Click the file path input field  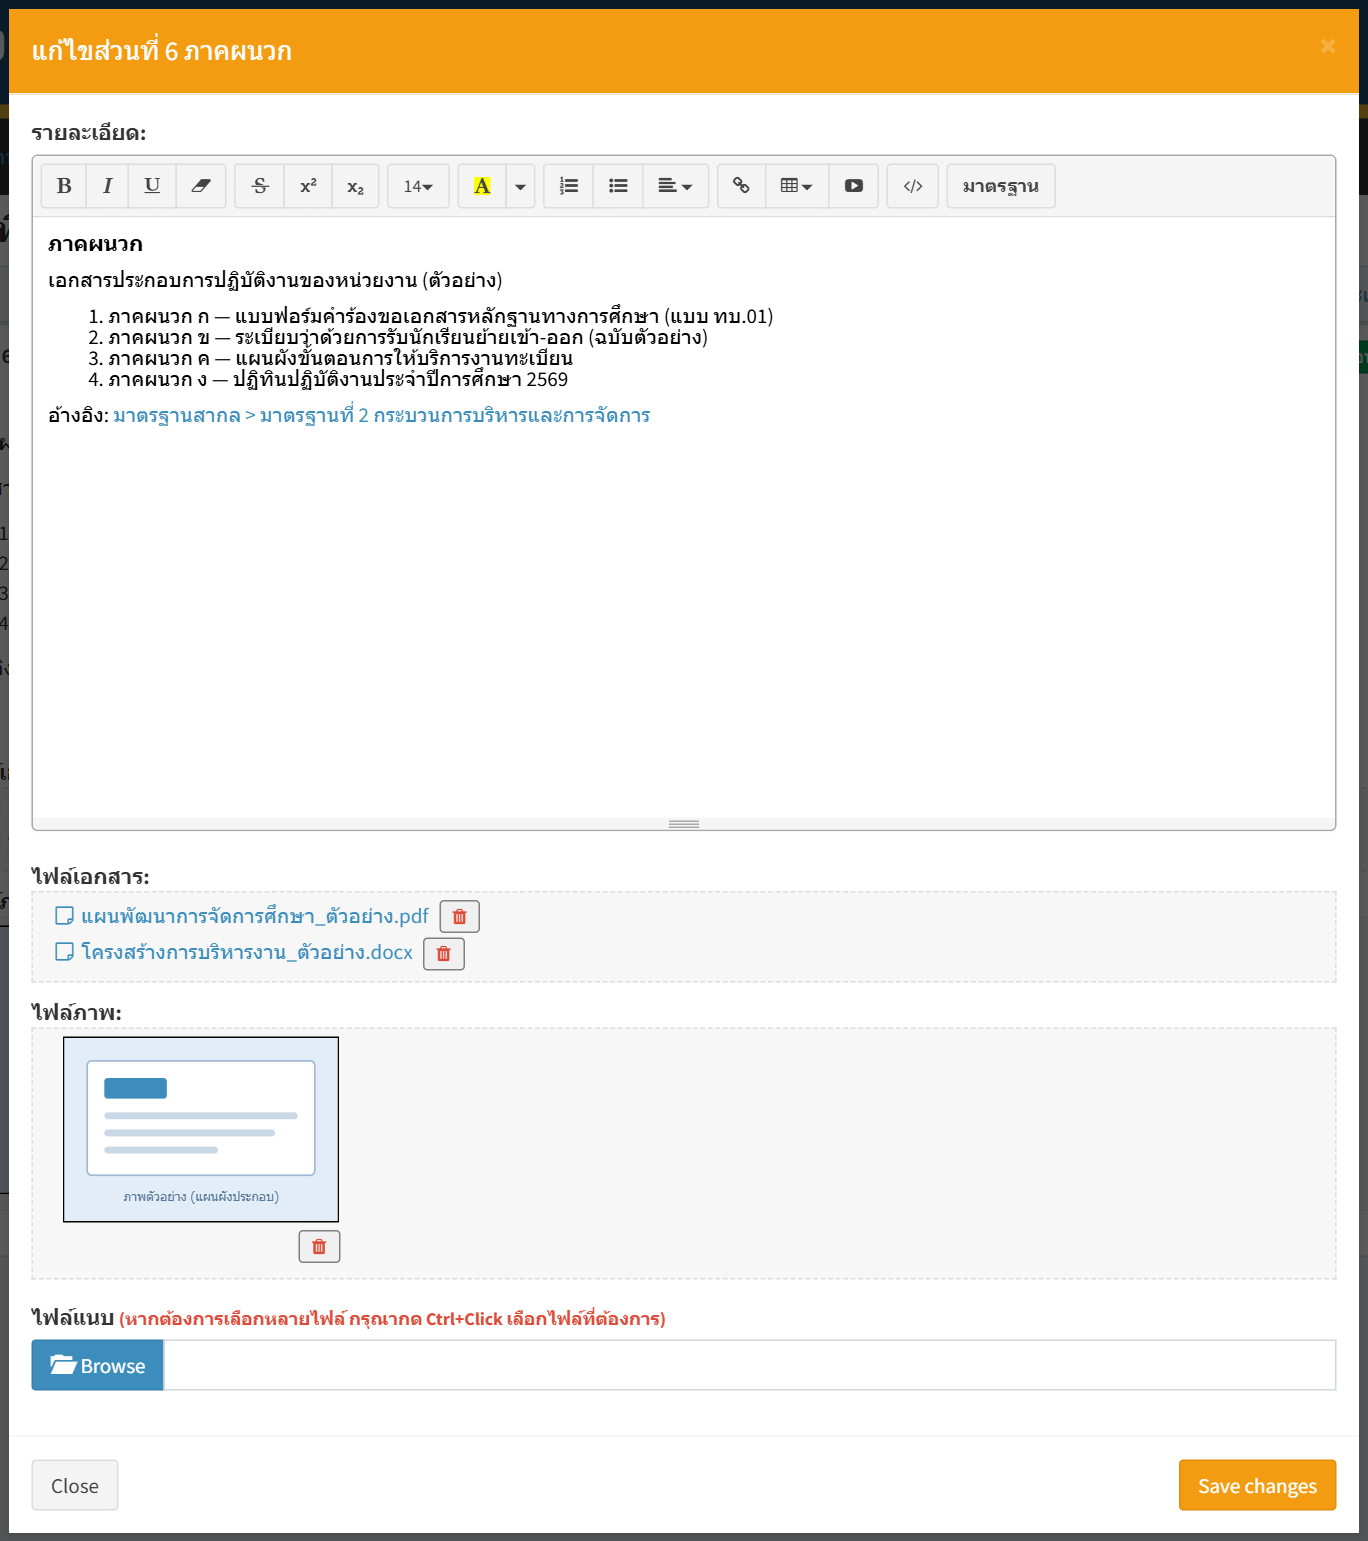click(x=749, y=1366)
